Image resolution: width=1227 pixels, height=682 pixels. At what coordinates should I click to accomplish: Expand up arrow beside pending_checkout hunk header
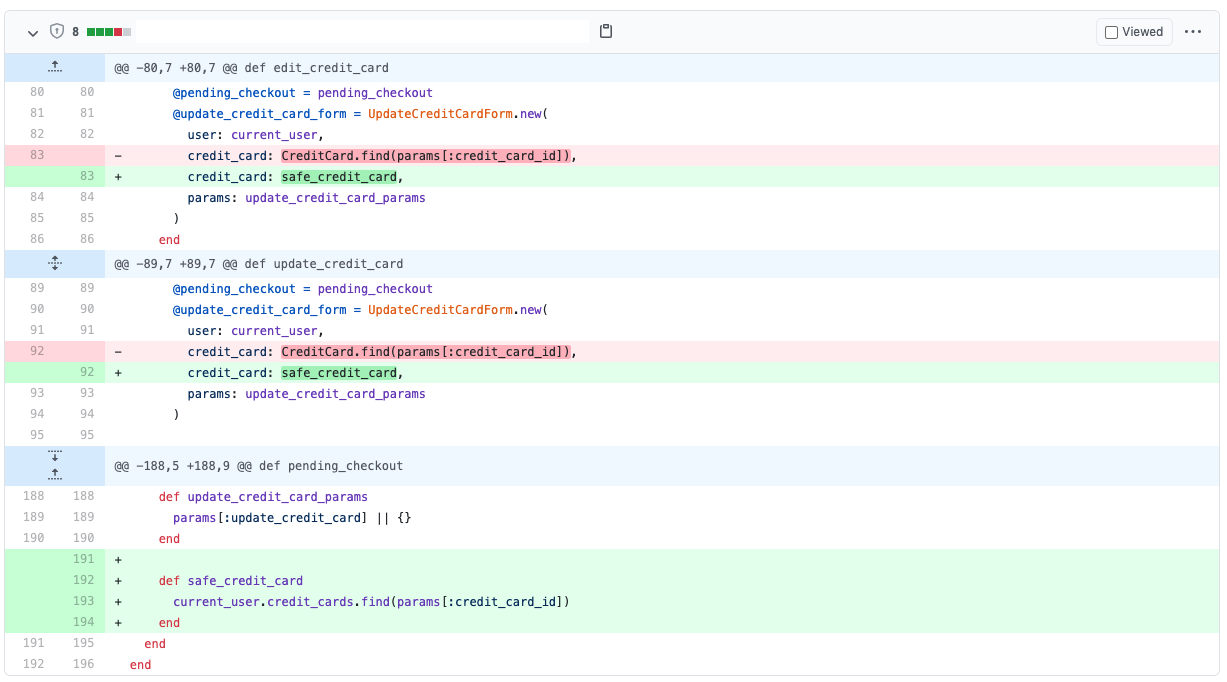[x=55, y=474]
